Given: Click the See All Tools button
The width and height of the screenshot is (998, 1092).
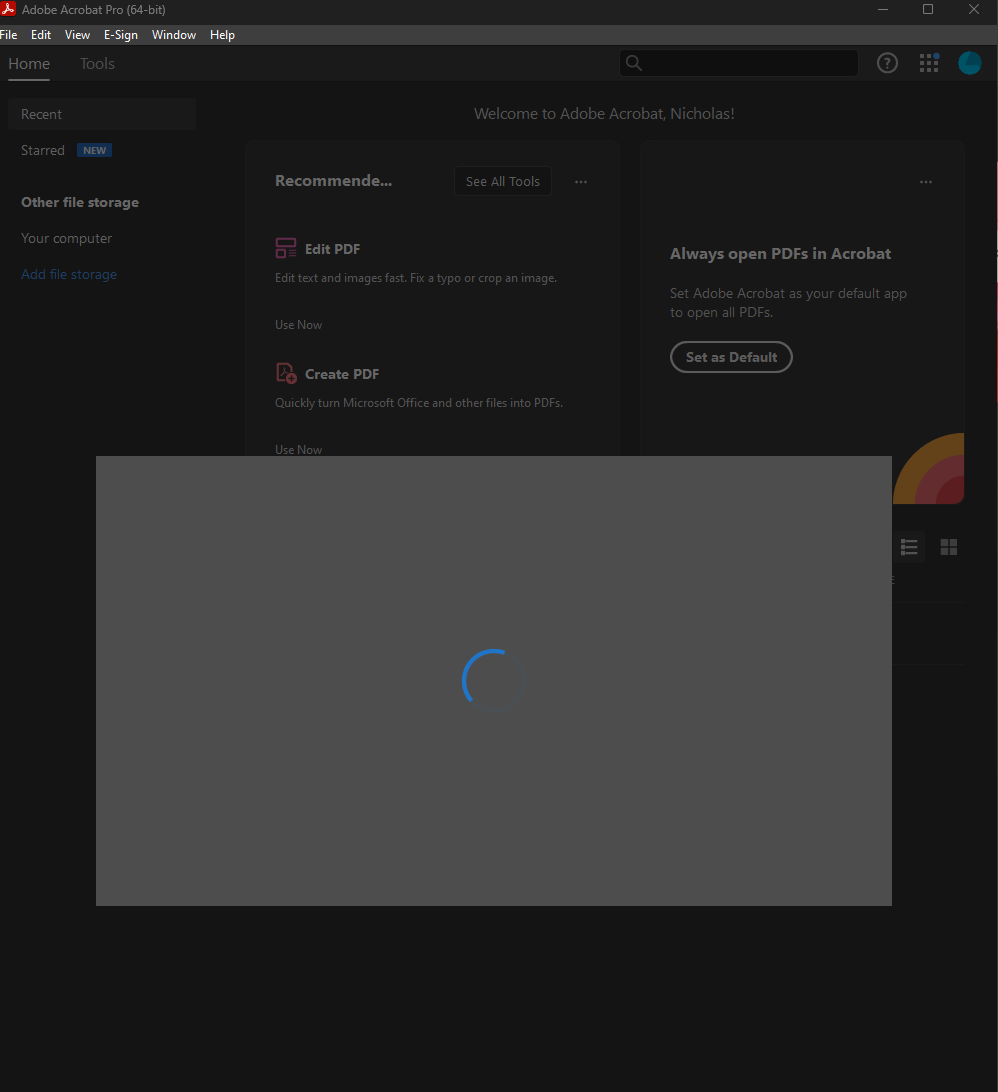Looking at the screenshot, I should [502, 181].
